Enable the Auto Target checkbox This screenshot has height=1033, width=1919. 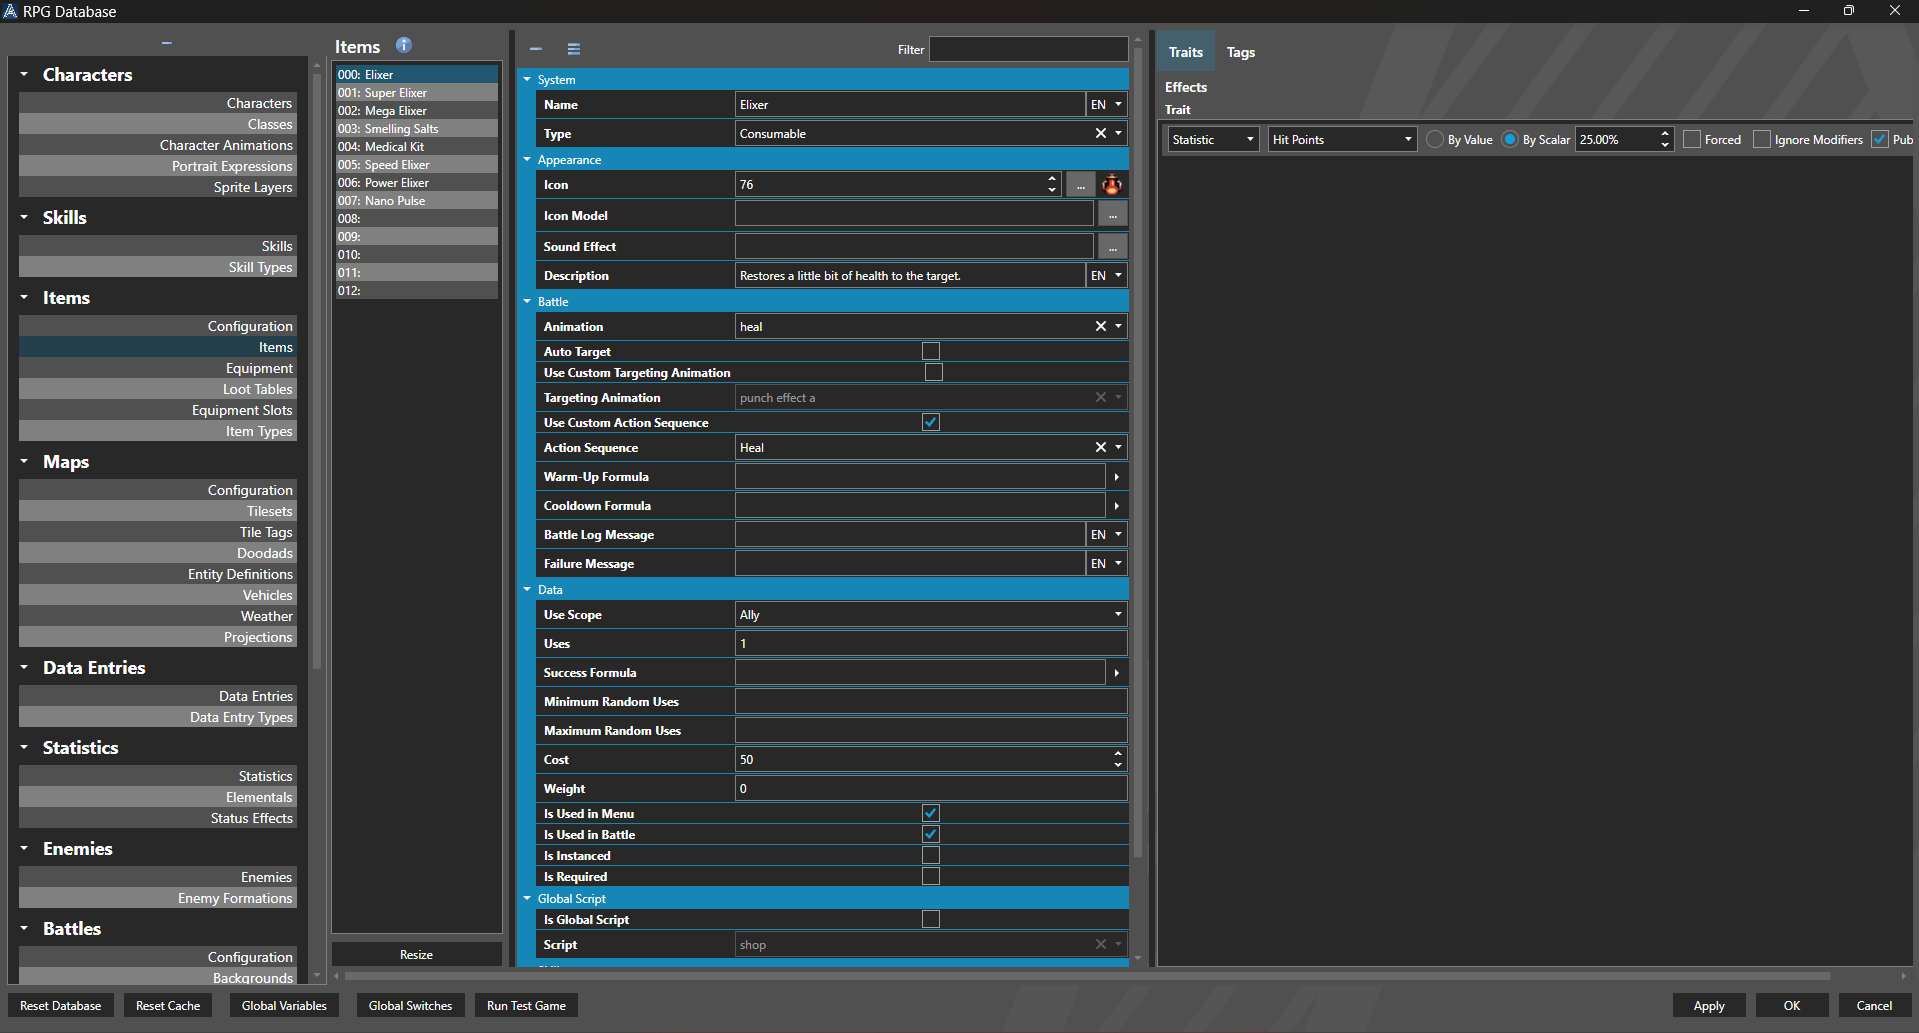tap(931, 351)
